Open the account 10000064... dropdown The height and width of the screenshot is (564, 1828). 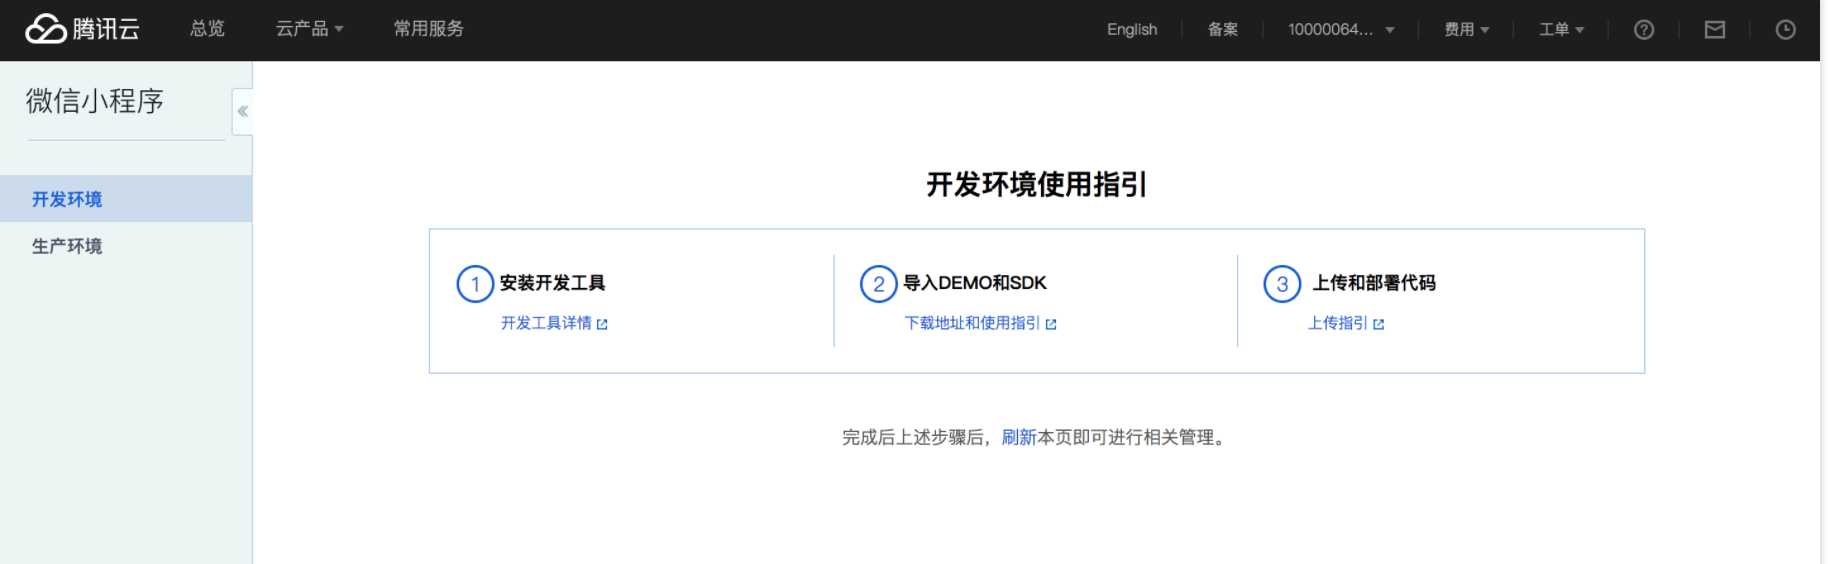(1341, 29)
